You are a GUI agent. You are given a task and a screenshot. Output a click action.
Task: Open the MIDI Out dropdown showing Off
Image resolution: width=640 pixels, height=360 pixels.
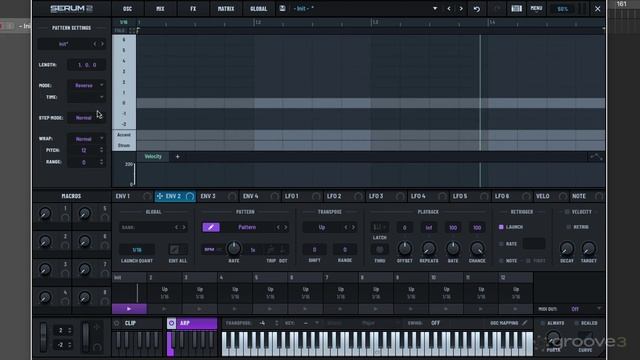[586, 309]
